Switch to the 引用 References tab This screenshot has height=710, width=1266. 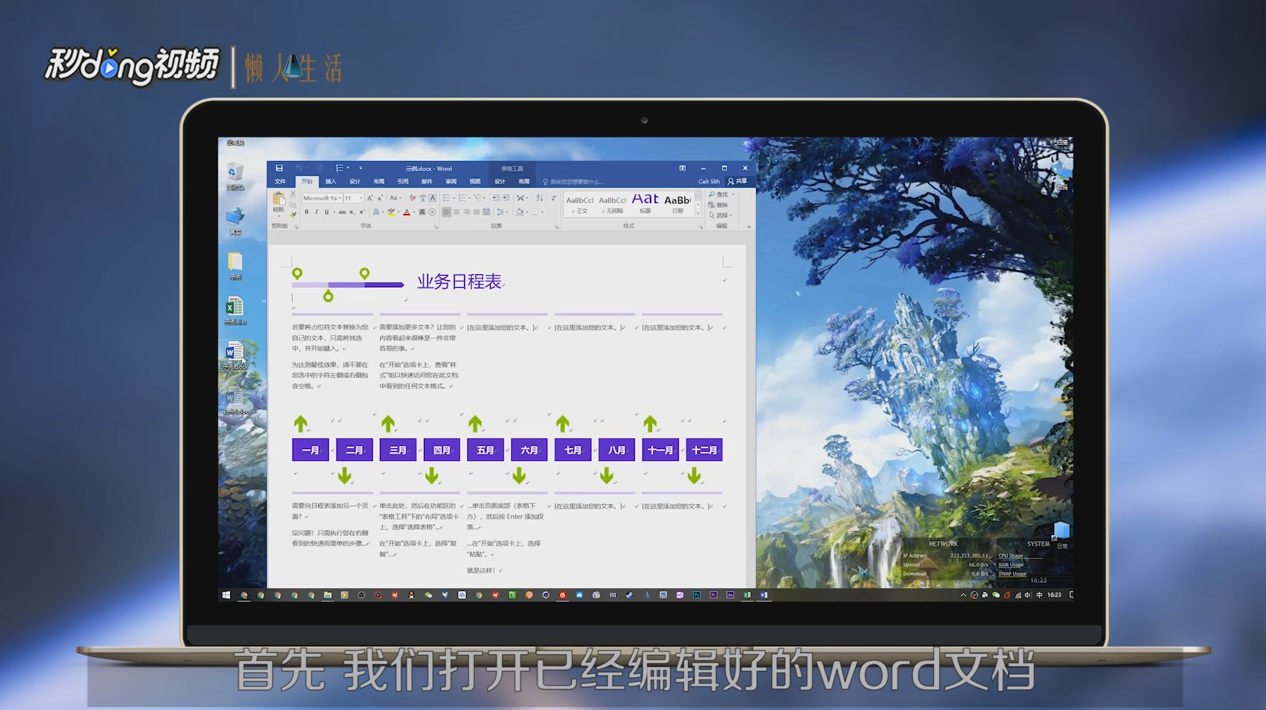coord(403,181)
